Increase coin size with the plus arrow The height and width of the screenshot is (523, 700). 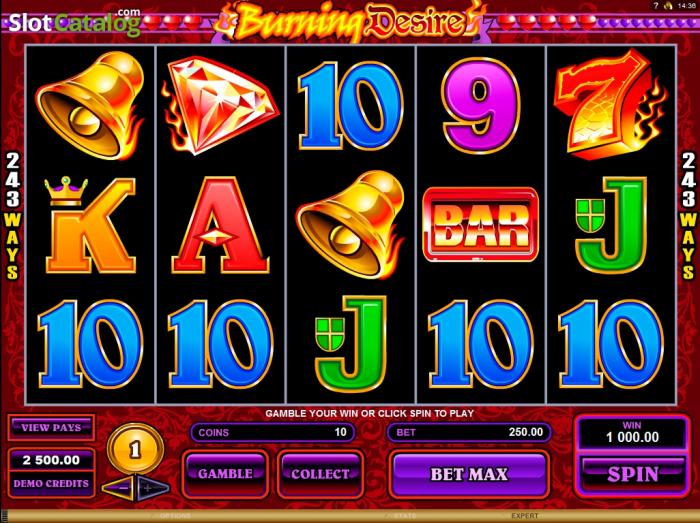(153, 487)
